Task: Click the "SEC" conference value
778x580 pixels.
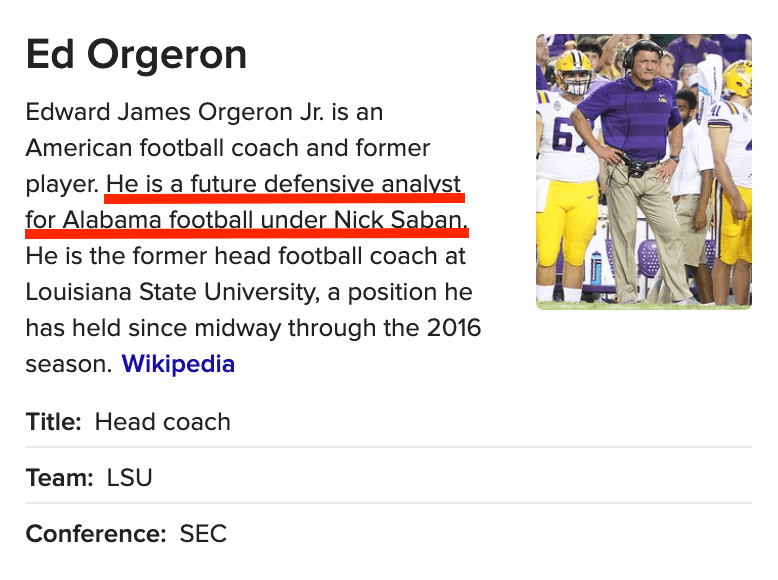Action: click(203, 534)
